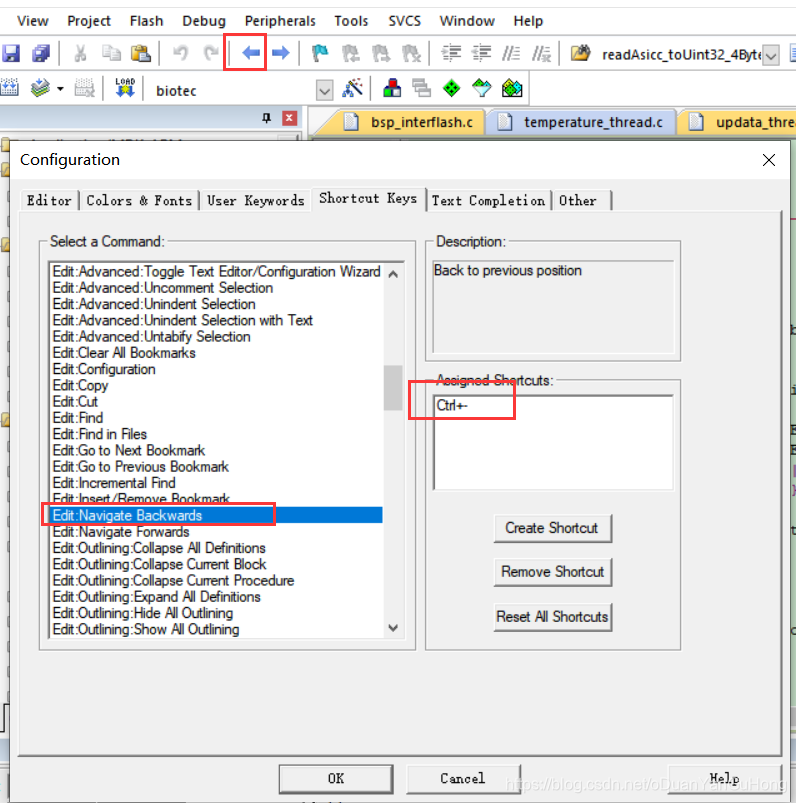The height and width of the screenshot is (803, 796).
Task: Click the Navigate Forwards blue arrow
Action: click(x=281, y=52)
